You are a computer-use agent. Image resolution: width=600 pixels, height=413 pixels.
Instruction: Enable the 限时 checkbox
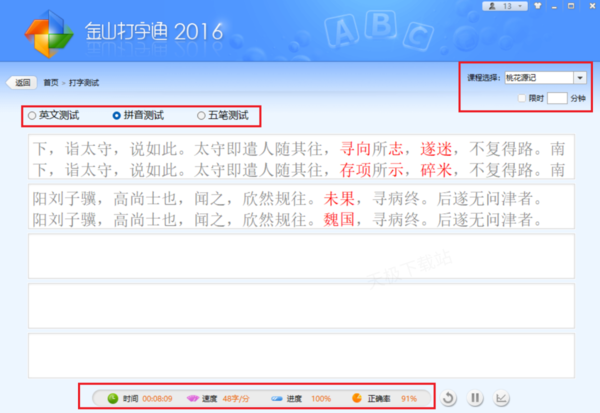click(522, 98)
